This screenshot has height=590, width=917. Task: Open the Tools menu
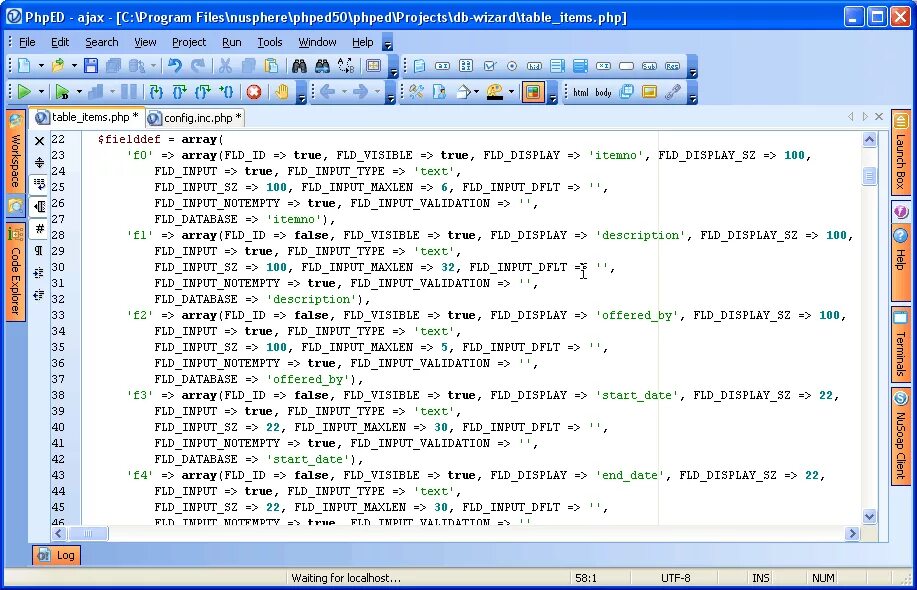pos(270,42)
